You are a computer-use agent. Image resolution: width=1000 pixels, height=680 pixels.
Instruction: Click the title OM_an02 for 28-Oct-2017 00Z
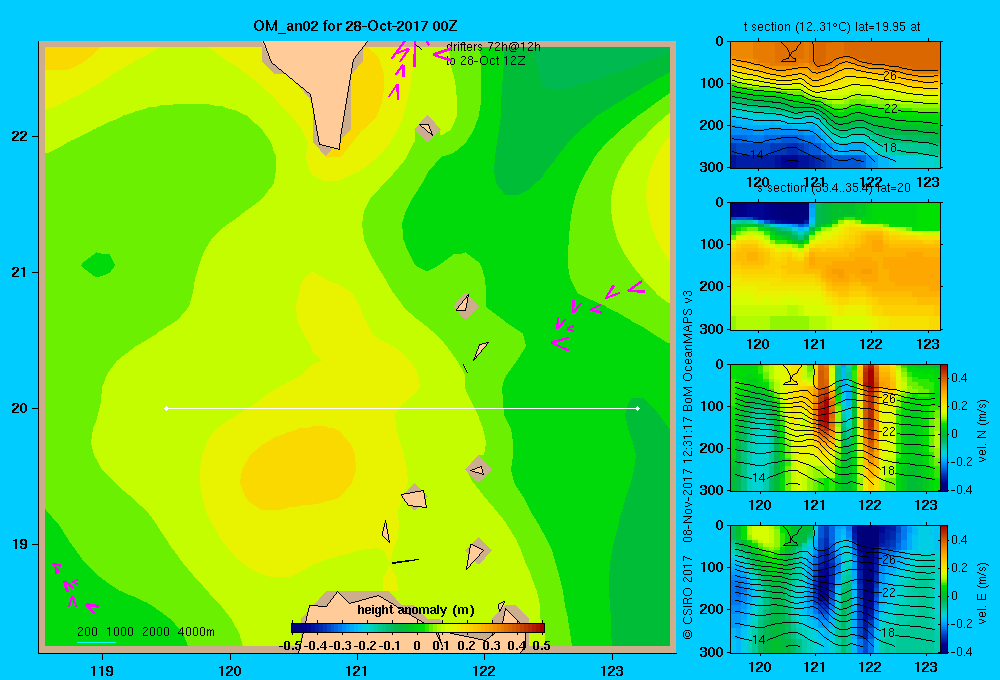tap(355, 26)
